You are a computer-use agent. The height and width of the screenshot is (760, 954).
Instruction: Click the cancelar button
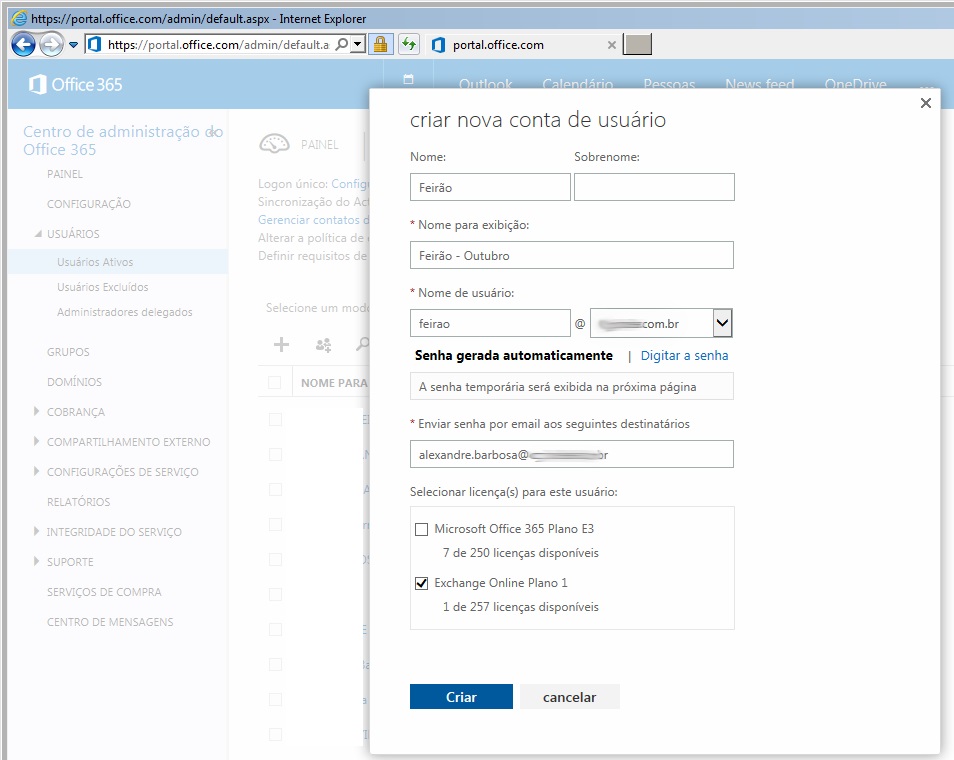click(x=569, y=697)
